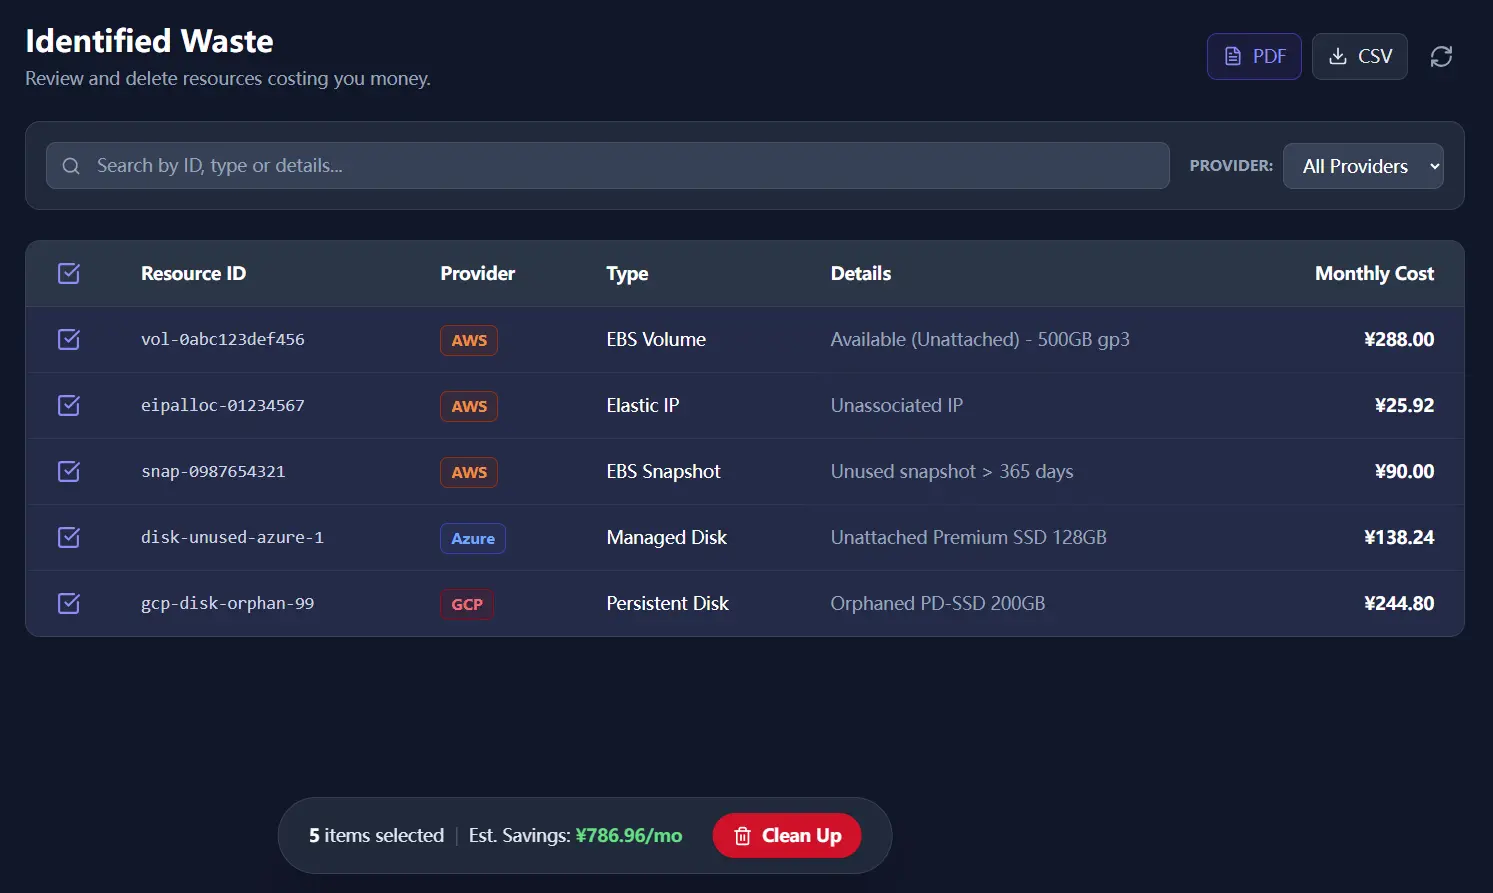This screenshot has height=893, width=1493.
Task: Click the Managed Disk type cell
Action: (667, 537)
